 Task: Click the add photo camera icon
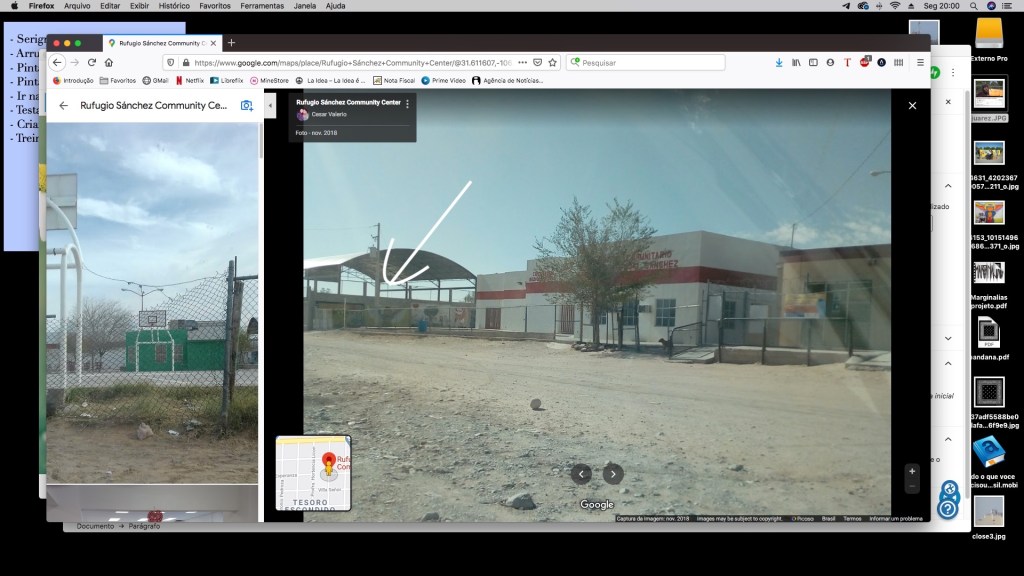[247, 105]
